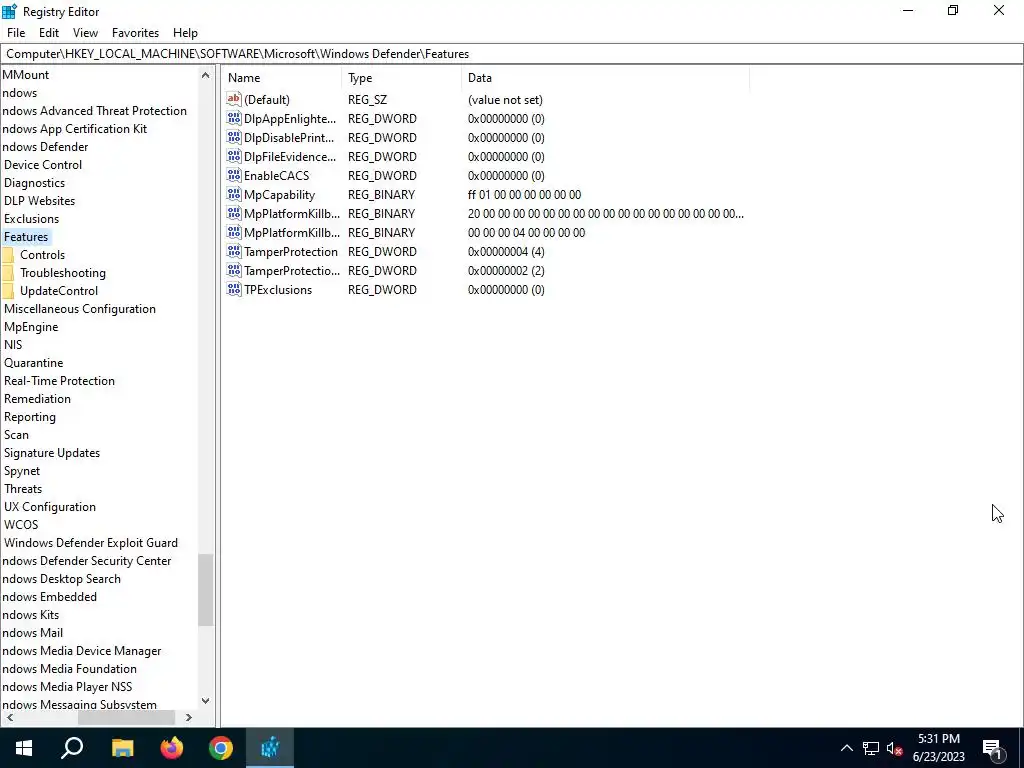1024x768 pixels.
Task: Select the UX Configuration key
Action: 50,507
